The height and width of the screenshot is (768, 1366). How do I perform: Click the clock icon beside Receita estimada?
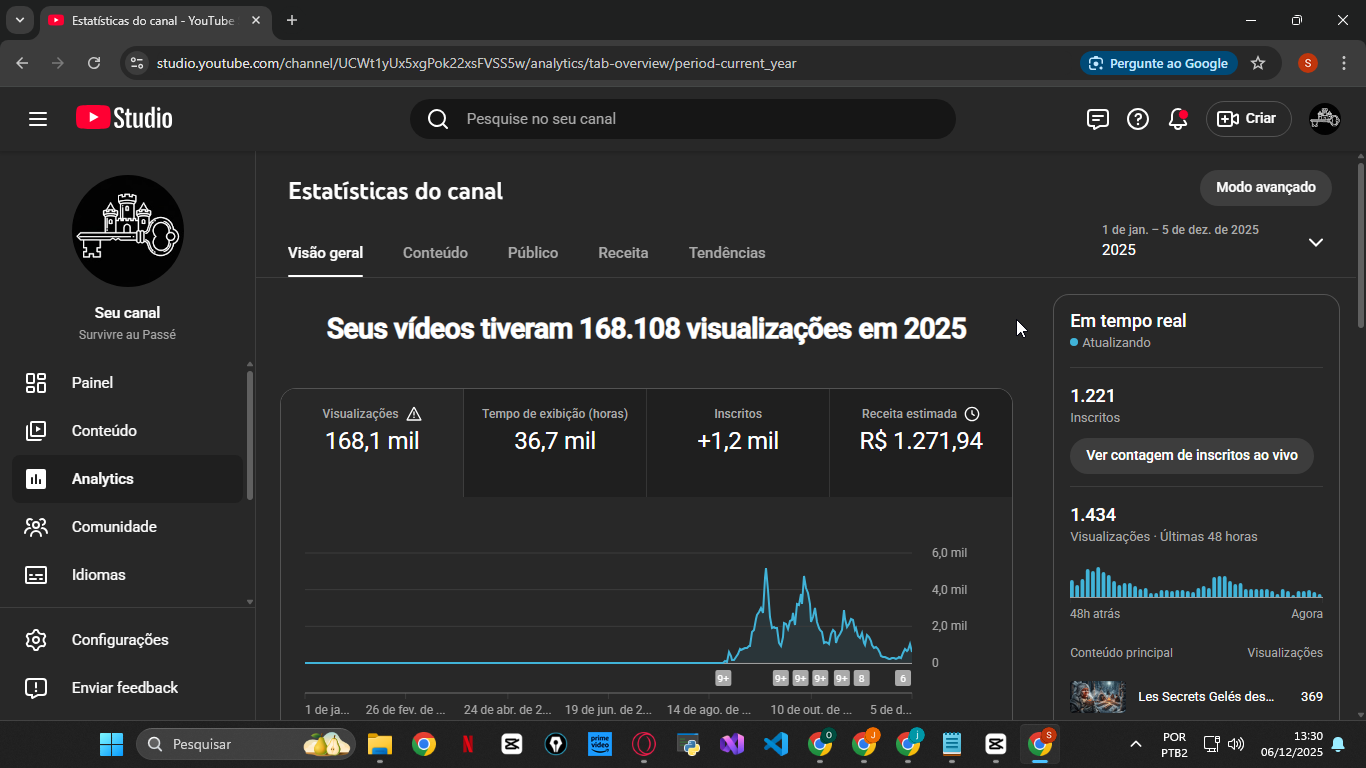point(972,414)
